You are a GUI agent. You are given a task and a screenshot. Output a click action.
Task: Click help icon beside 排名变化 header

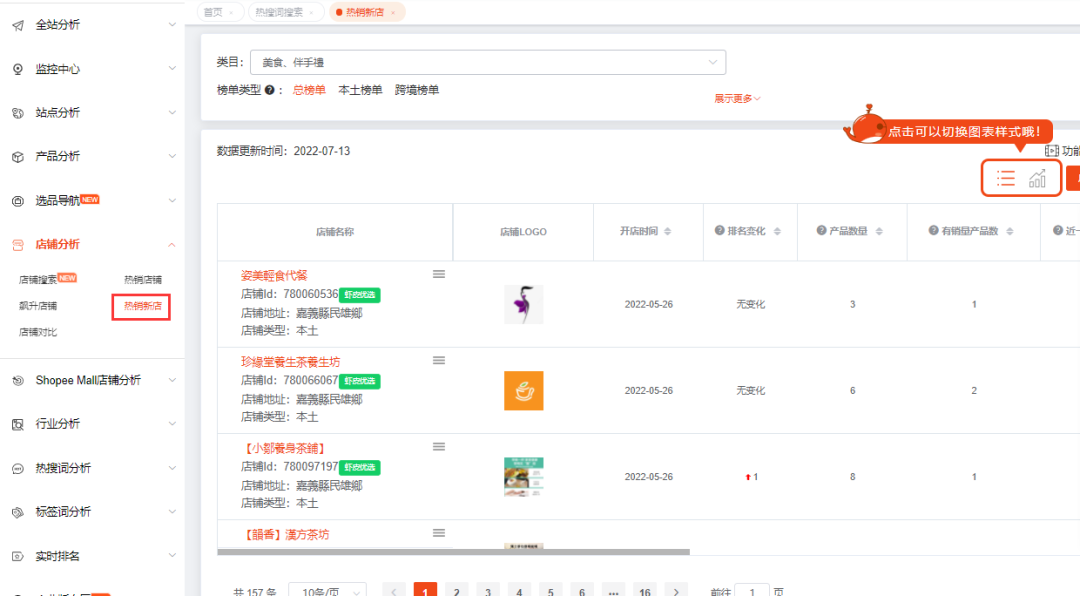point(719,231)
